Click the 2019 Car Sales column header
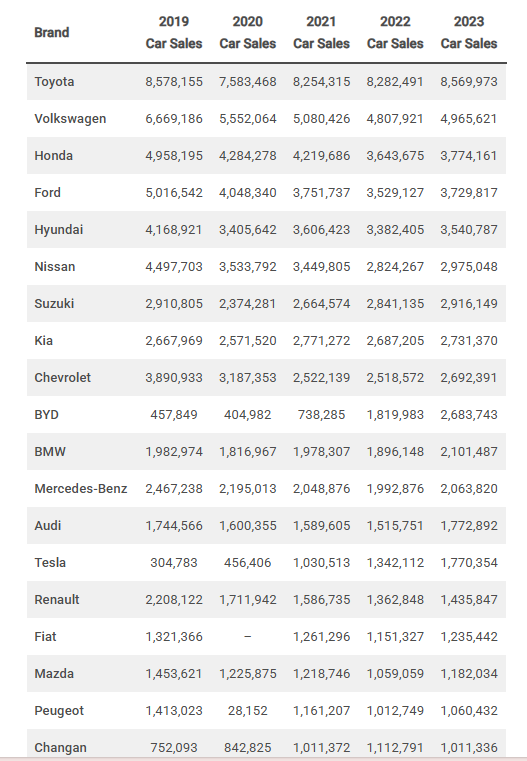Viewport: 527px width, 761px height. tap(174, 33)
